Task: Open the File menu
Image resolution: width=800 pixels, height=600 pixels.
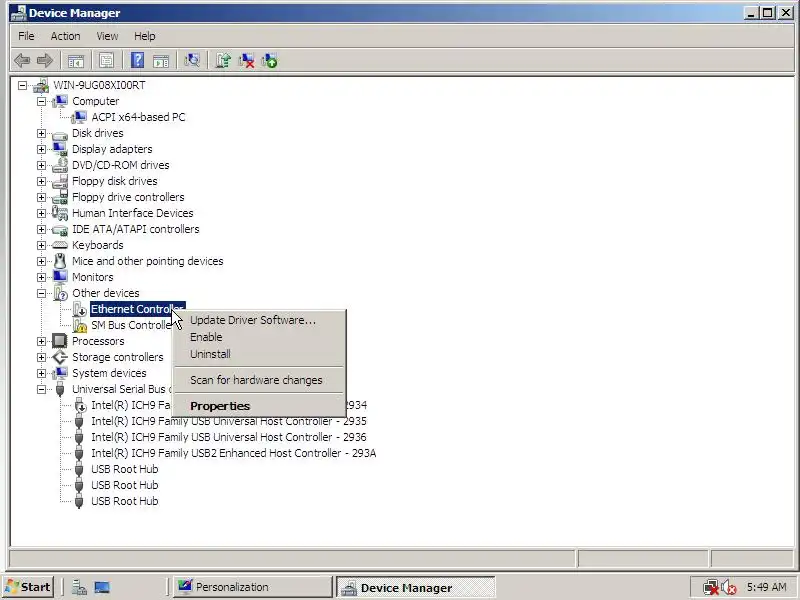Action: click(x=26, y=36)
